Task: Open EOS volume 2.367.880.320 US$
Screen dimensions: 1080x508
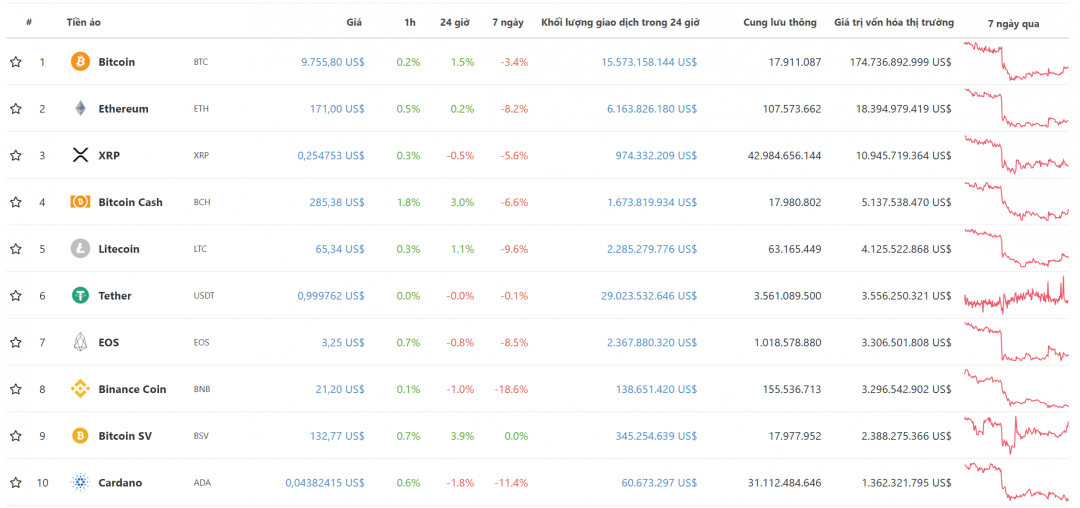Action: pyautogui.click(x=652, y=342)
